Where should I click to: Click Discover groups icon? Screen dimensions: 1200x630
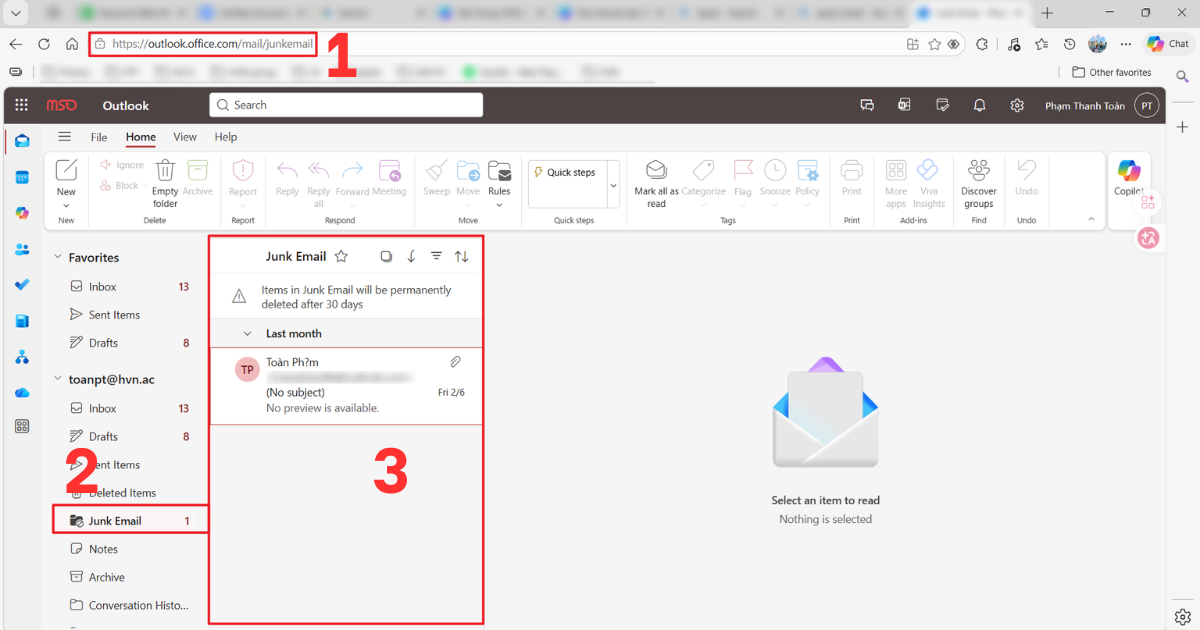[978, 172]
